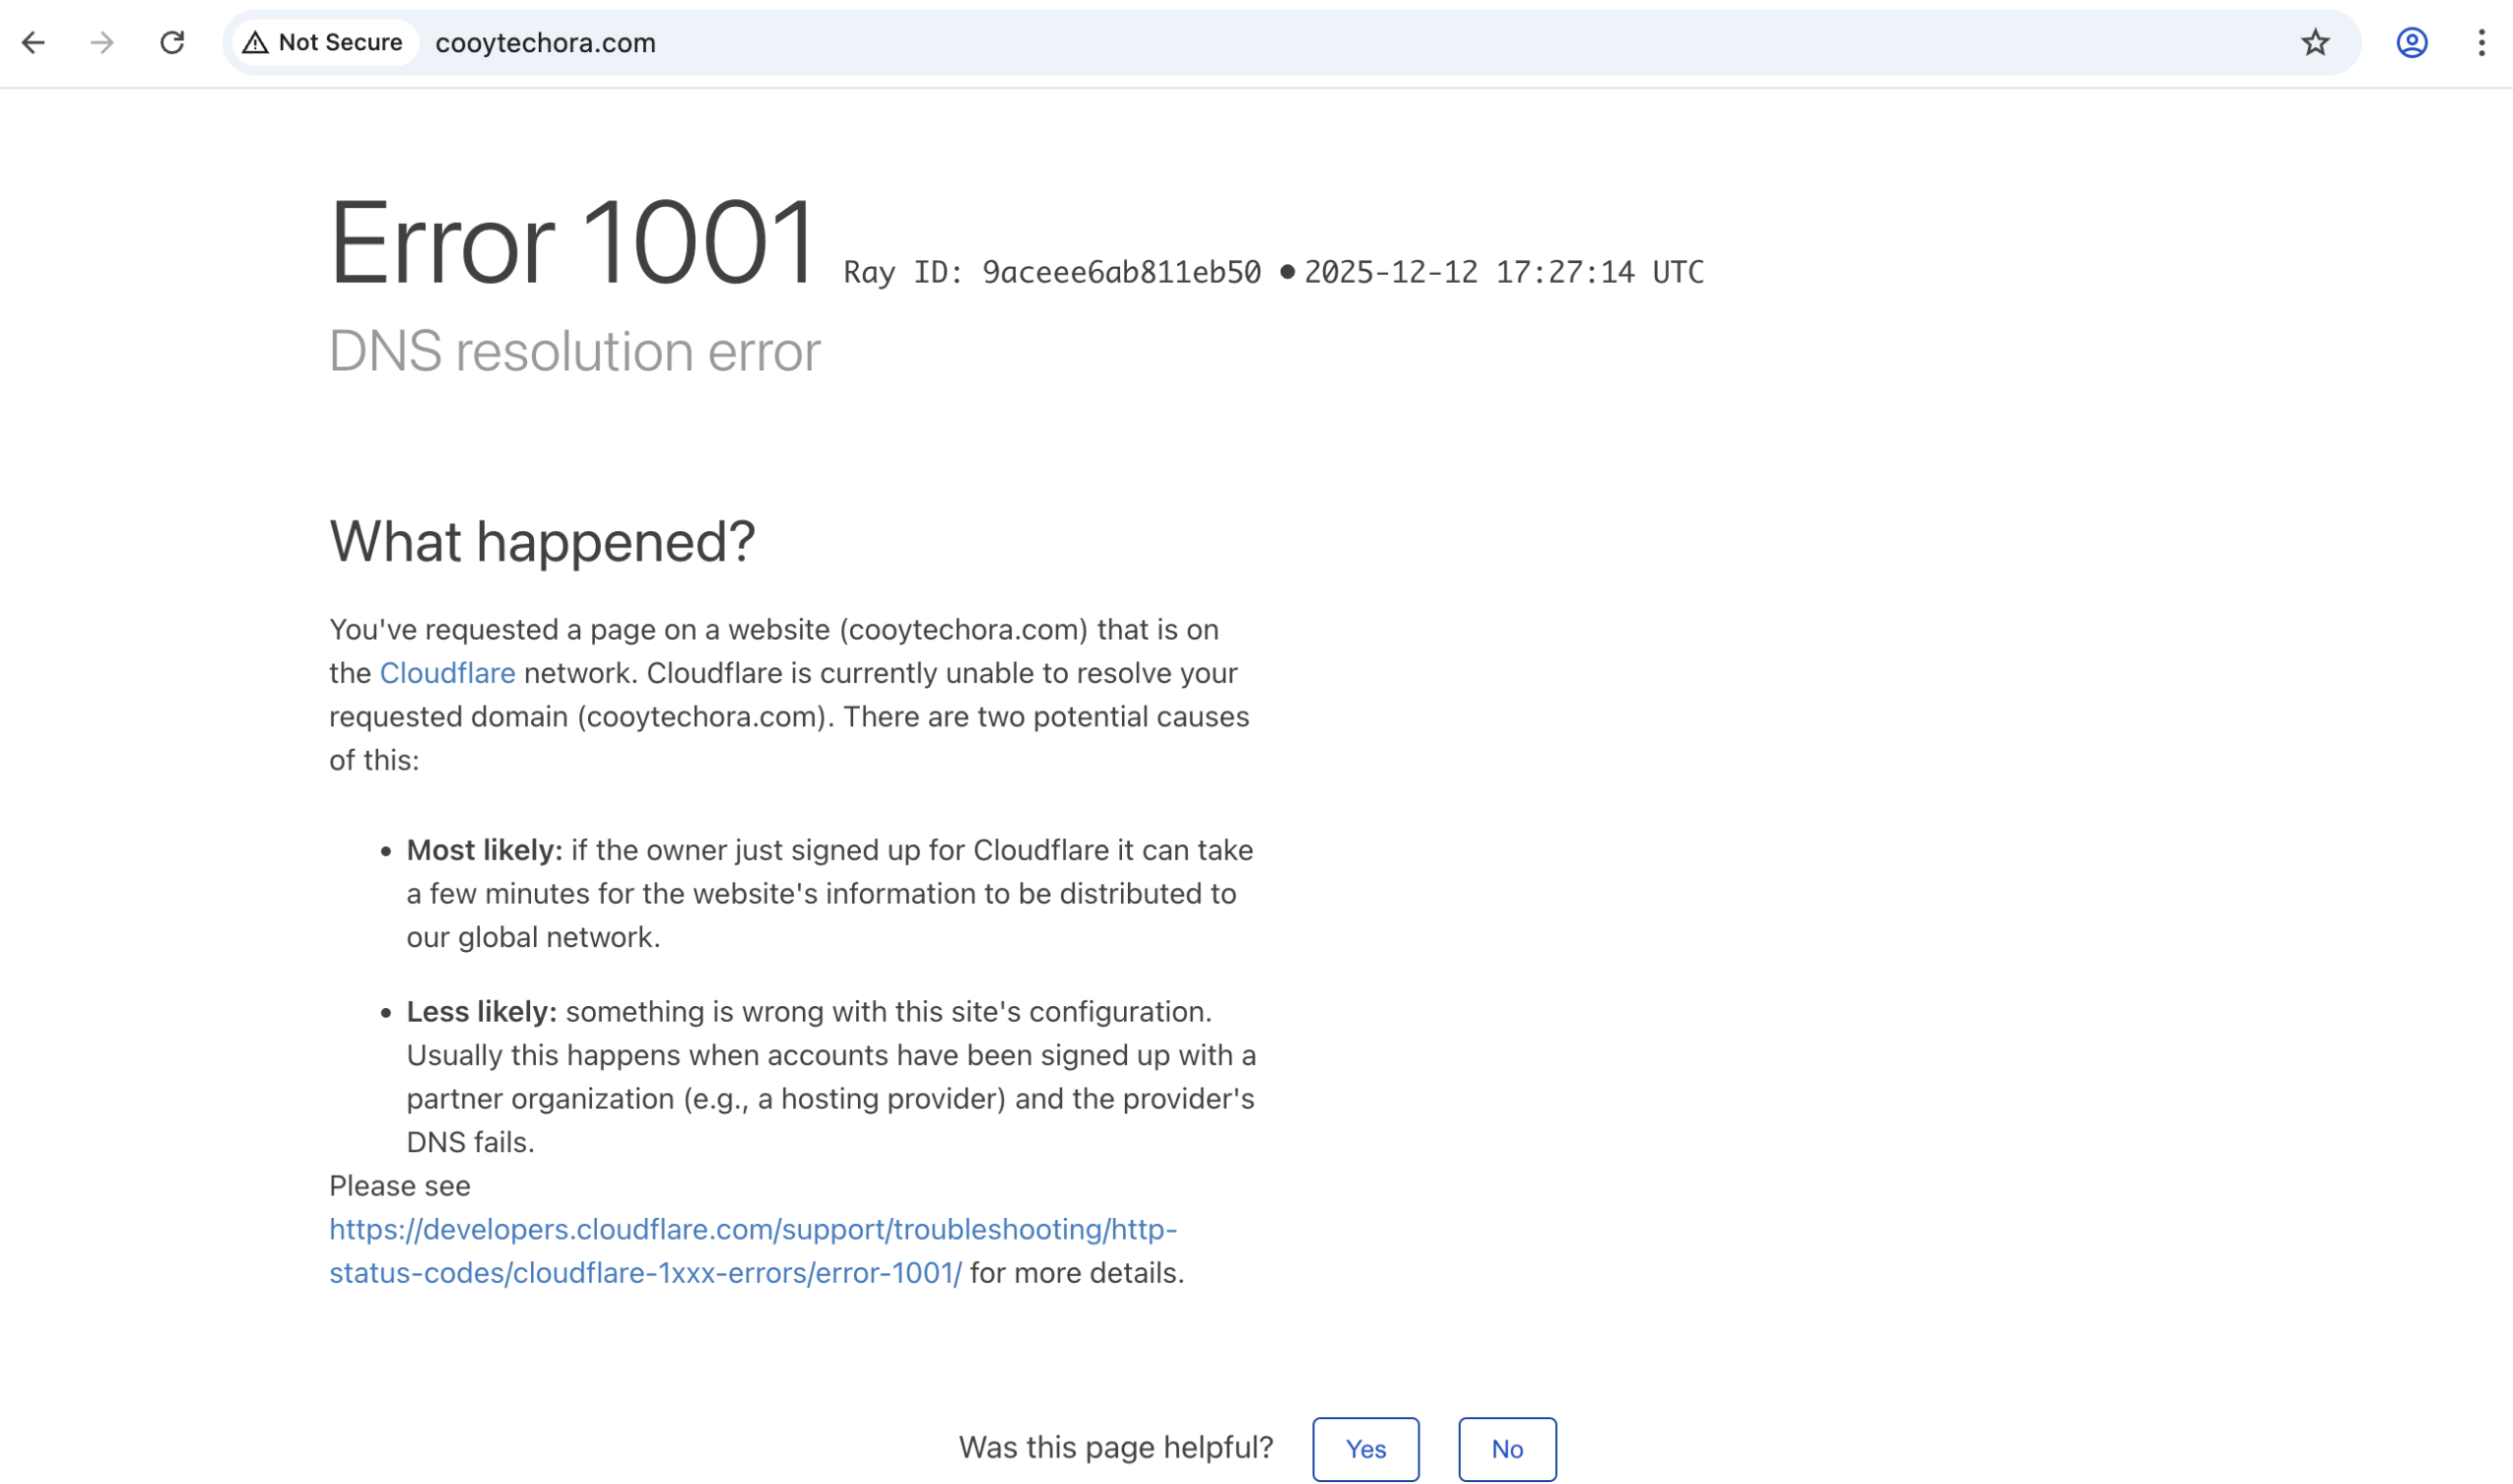Open the Cloudflare link in paragraph
The width and height of the screenshot is (2513, 1484).
tap(447, 672)
